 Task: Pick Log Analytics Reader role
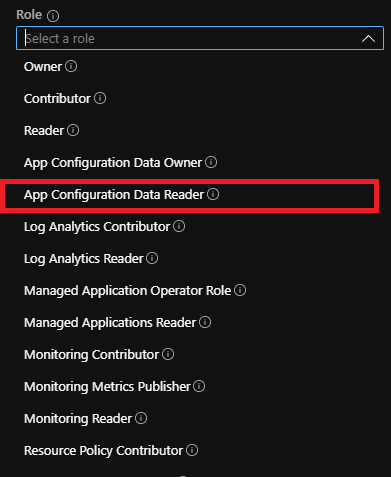(84, 259)
